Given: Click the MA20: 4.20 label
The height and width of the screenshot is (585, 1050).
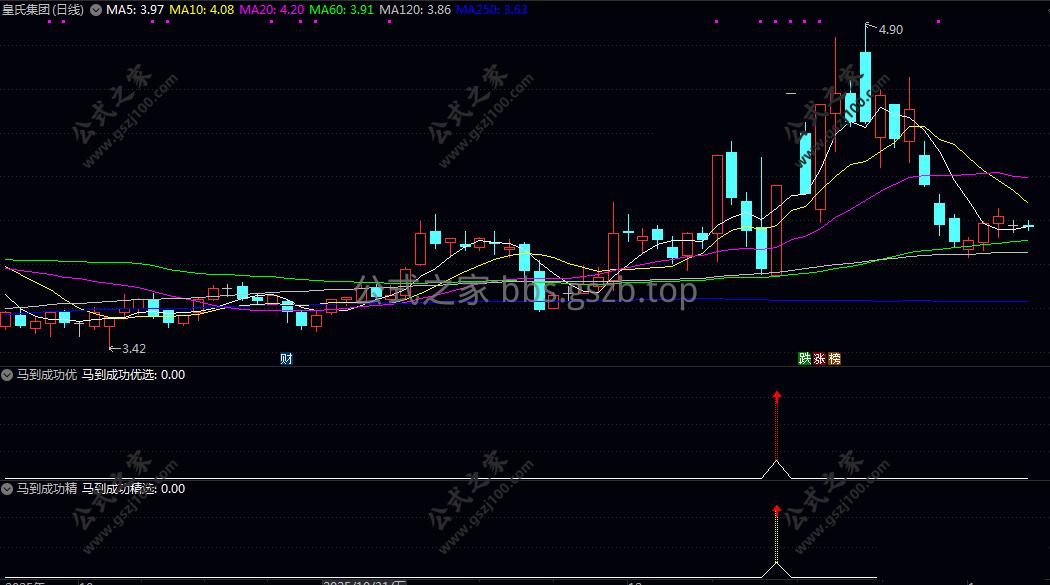Looking at the screenshot, I should (271, 10).
